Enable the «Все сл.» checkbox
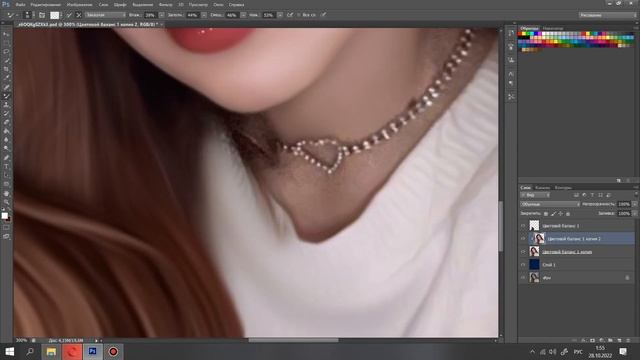 point(299,15)
